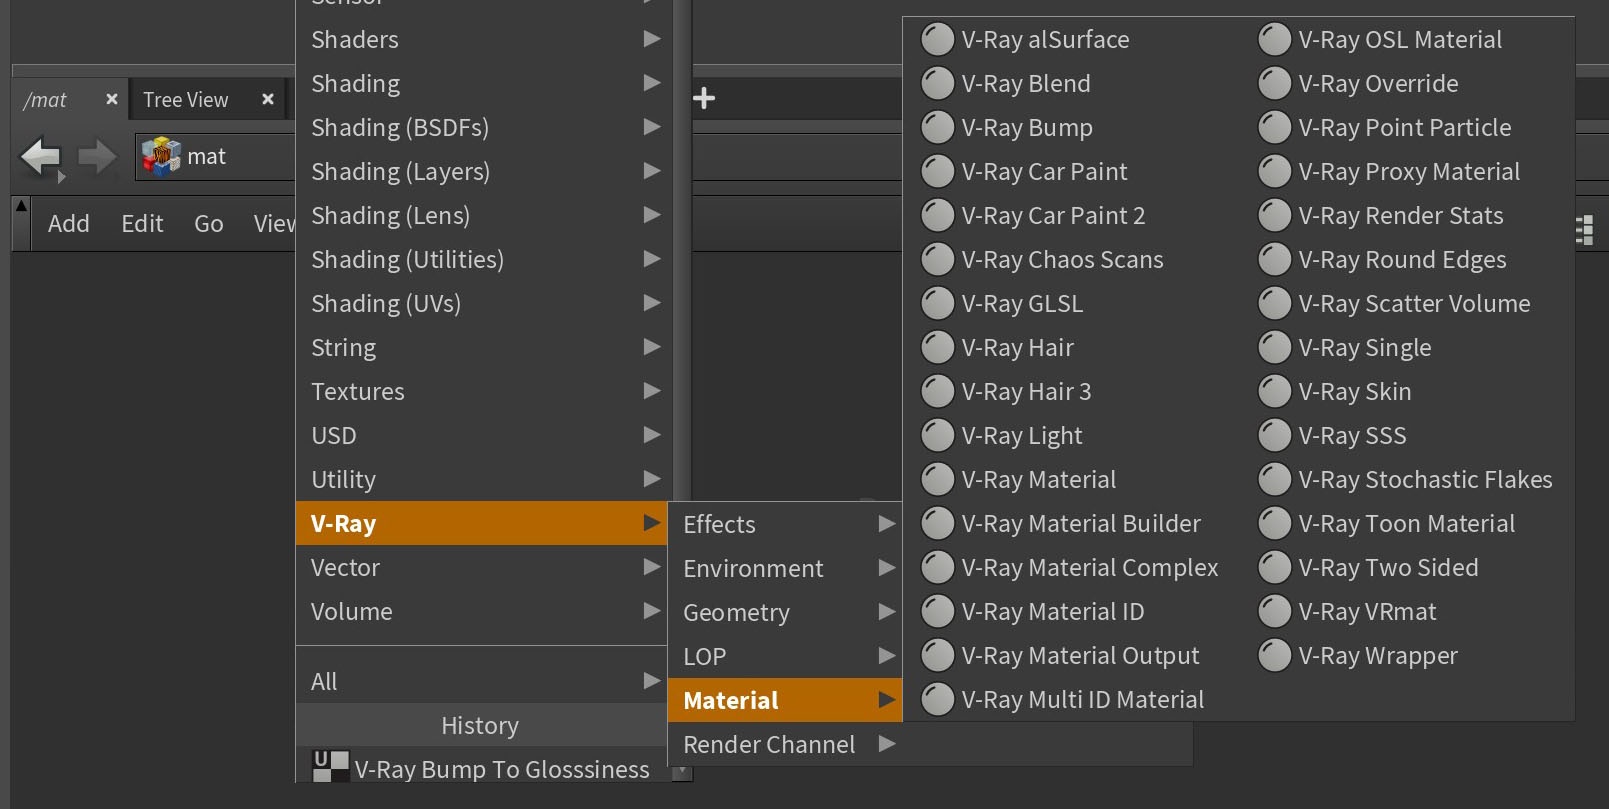Select the V-Ray Car Paint 2 icon

pos(937,216)
